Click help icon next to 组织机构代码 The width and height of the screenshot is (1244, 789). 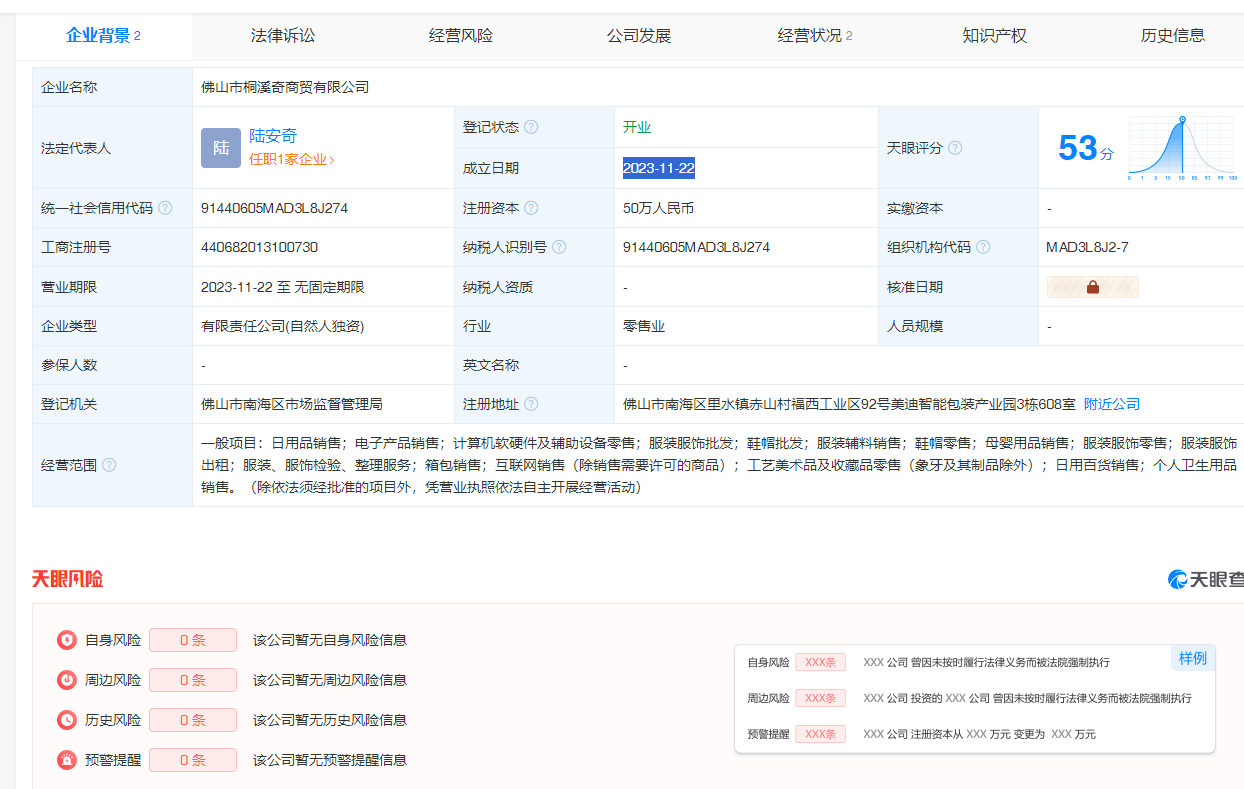pos(983,247)
